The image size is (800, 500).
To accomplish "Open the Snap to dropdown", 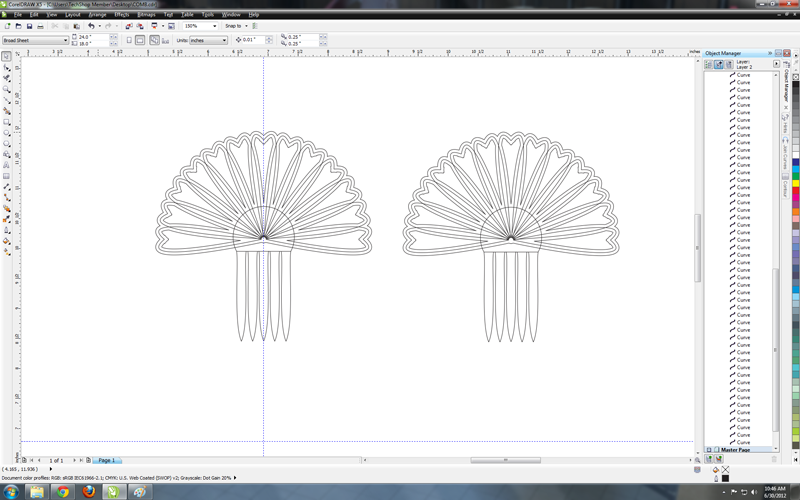I will coord(246,26).
